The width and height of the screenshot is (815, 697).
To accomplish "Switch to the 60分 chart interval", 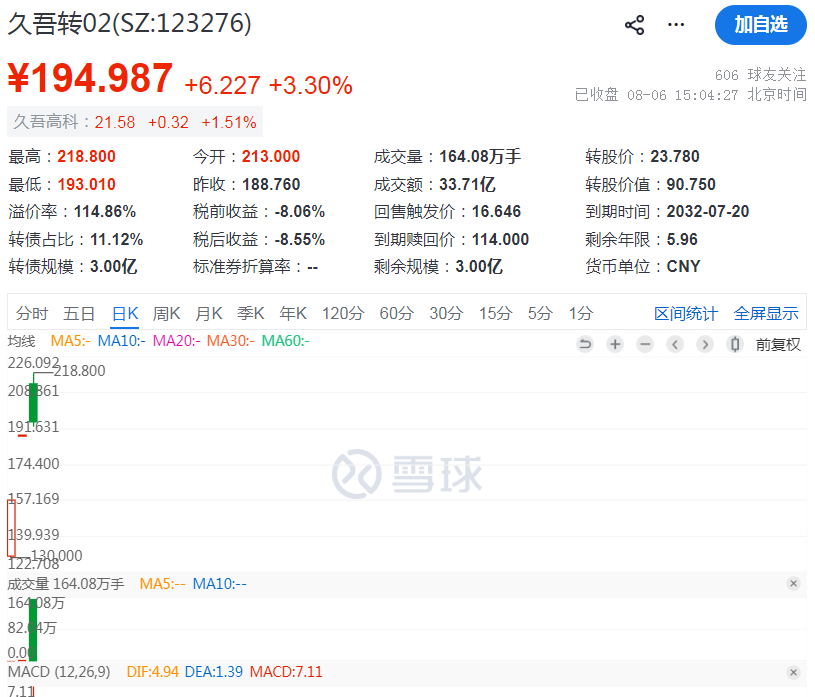I will 397,313.
